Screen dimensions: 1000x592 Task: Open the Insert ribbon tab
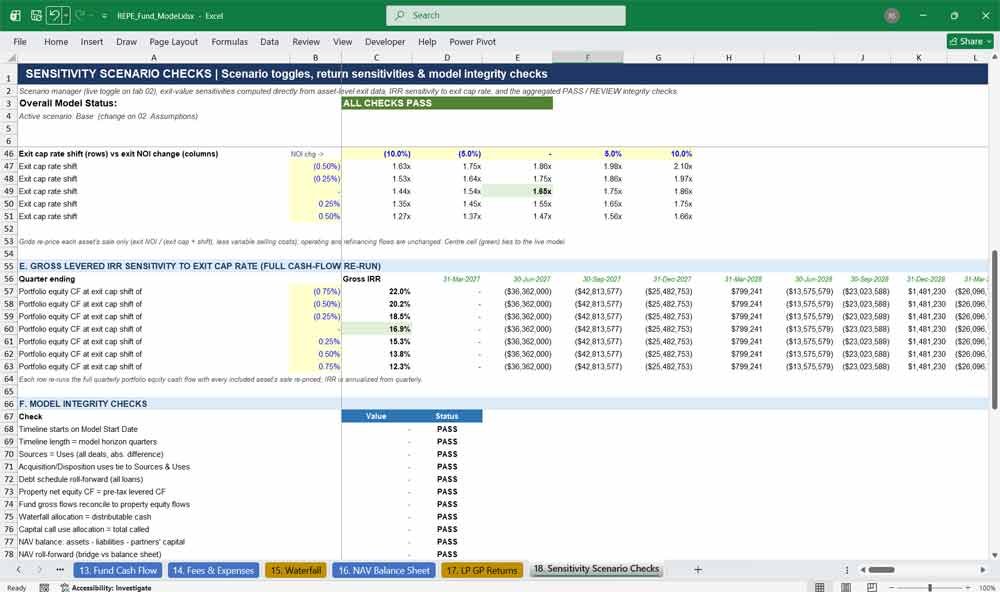tap(91, 41)
